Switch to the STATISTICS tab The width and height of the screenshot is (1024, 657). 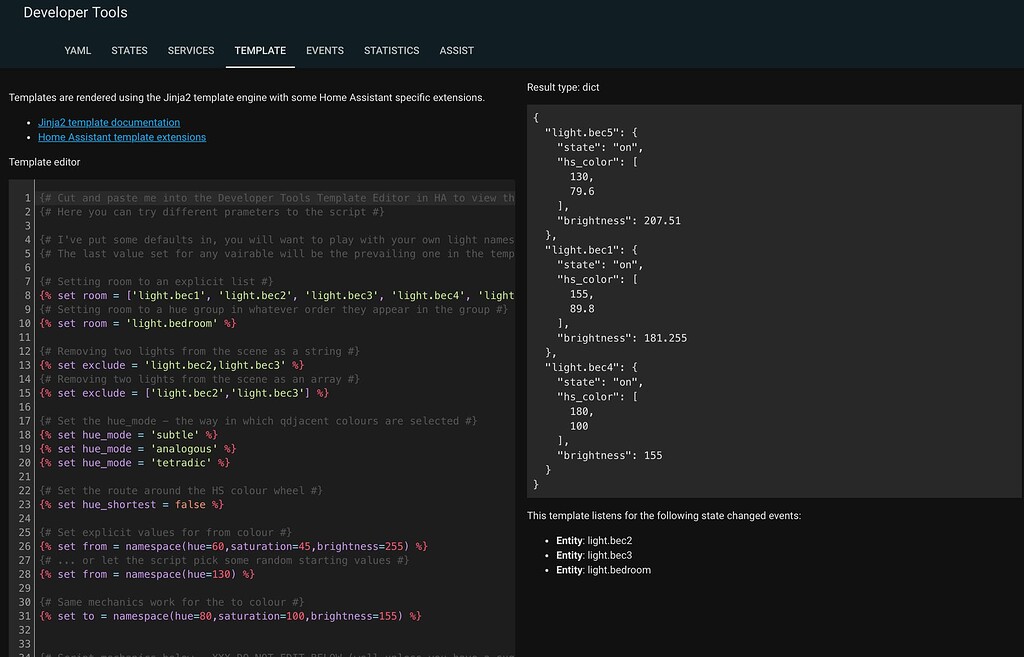(391, 50)
